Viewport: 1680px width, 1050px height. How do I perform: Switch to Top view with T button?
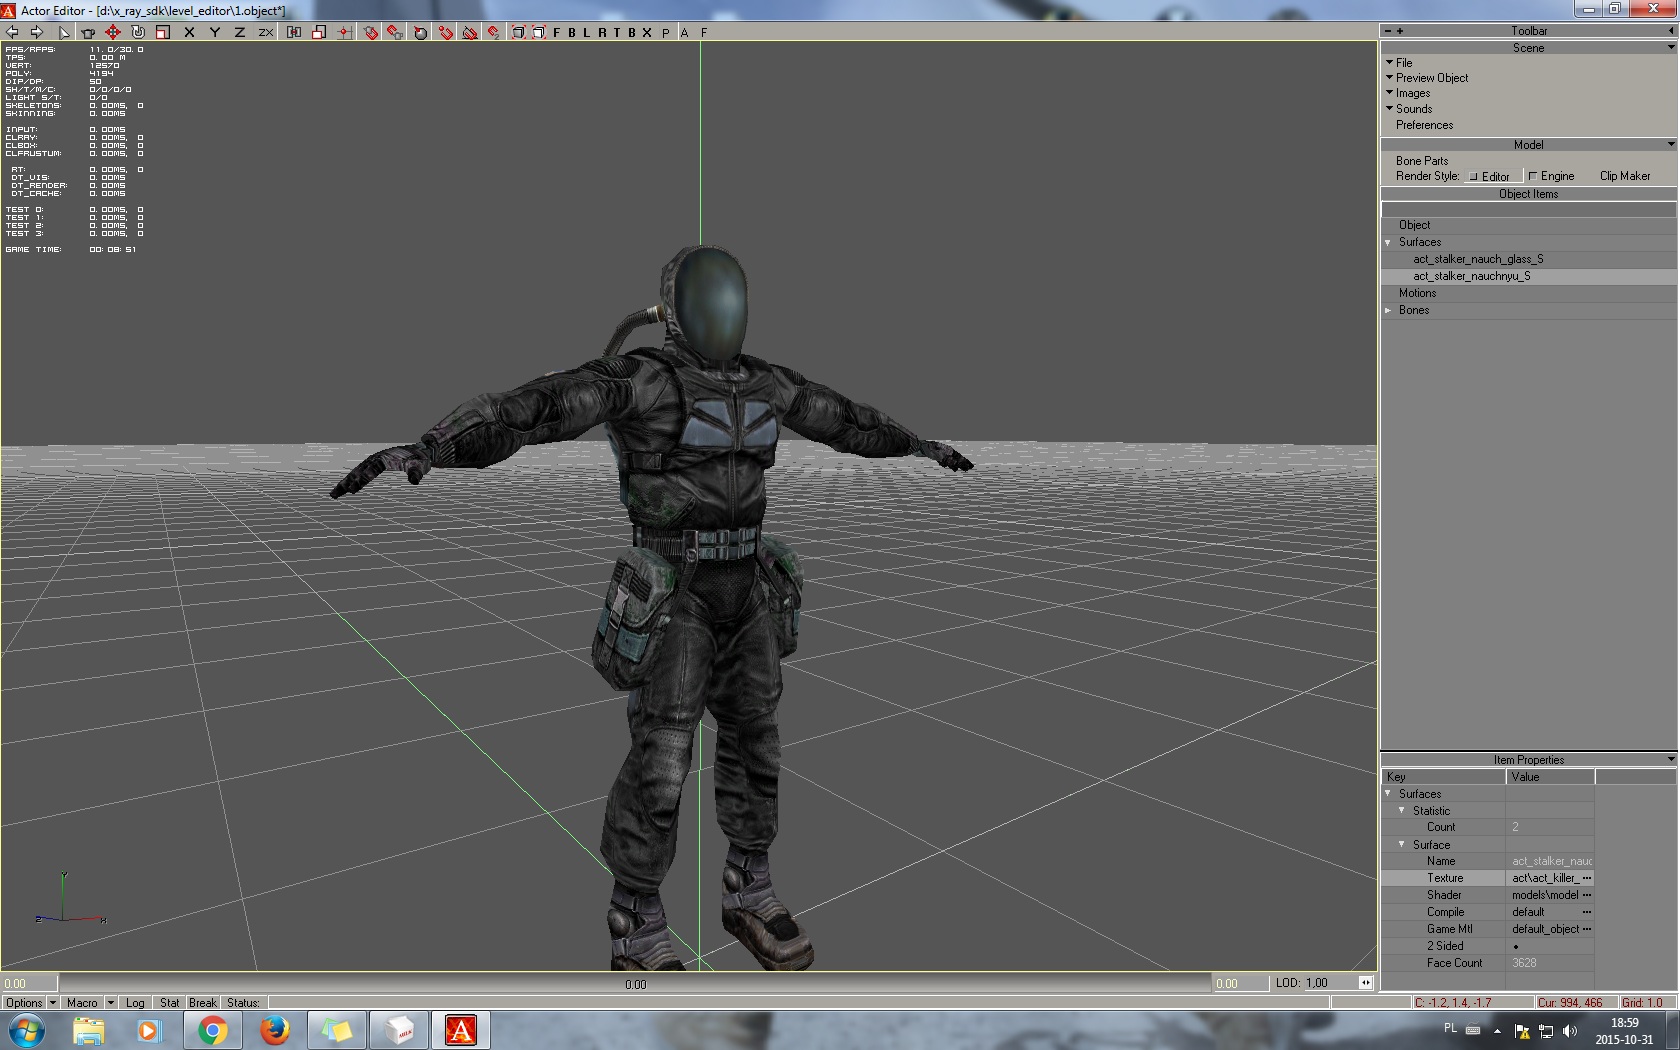pos(616,32)
